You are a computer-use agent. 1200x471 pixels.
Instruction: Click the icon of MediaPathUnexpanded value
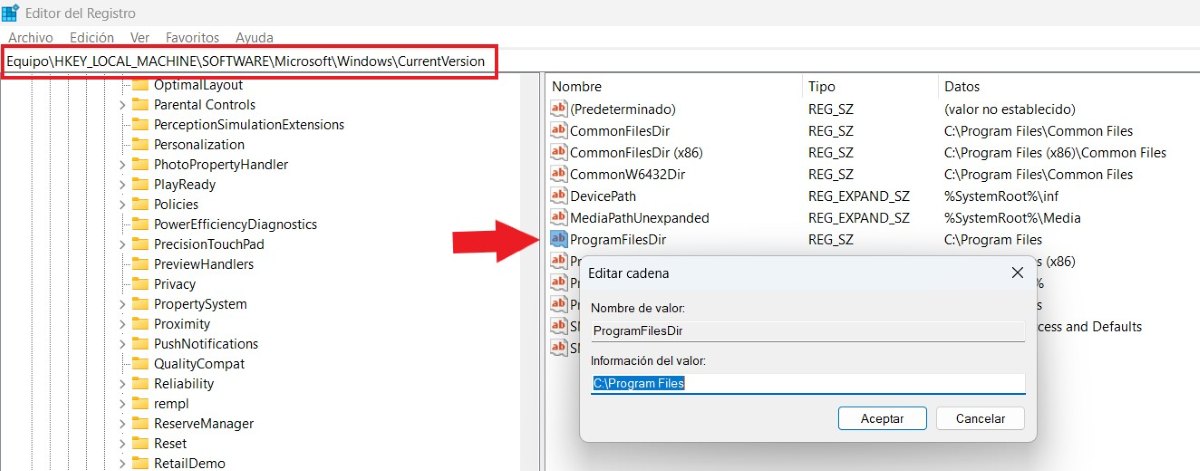[x=559, y=218]
